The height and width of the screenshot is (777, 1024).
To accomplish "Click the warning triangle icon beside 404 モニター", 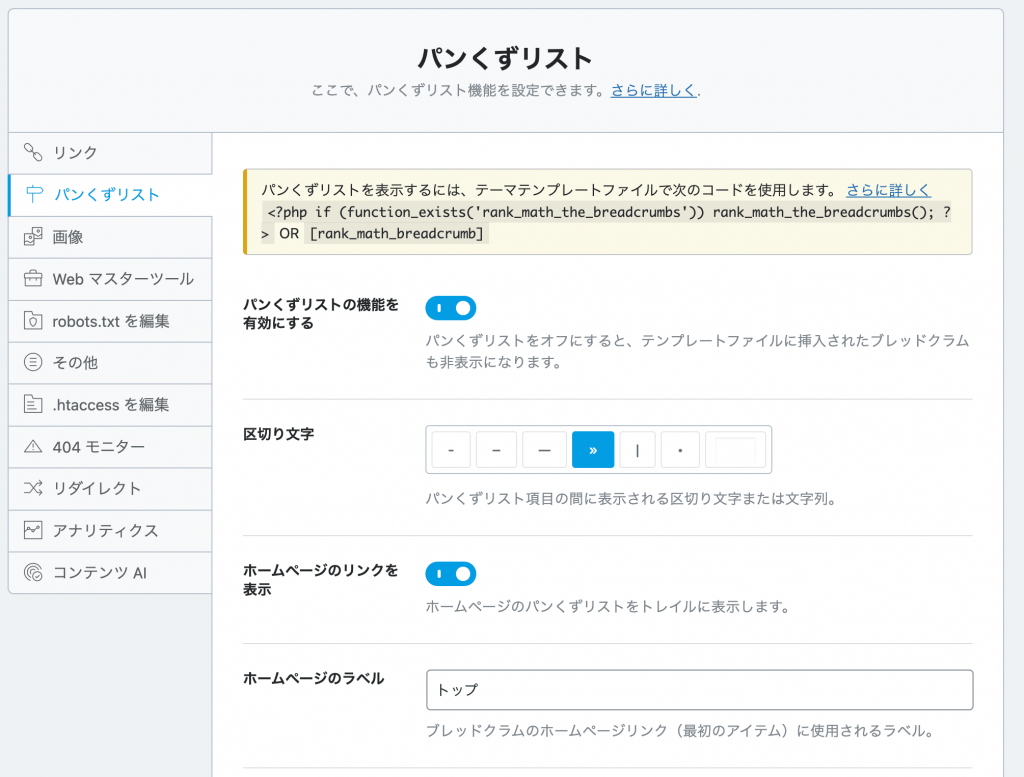I will click(33, 447).
